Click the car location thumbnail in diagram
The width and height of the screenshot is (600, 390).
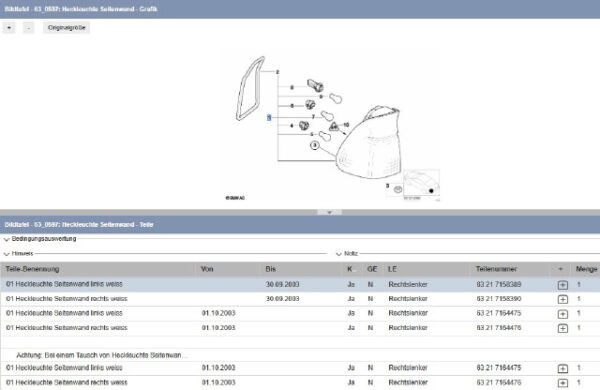(x=421, y=184)
